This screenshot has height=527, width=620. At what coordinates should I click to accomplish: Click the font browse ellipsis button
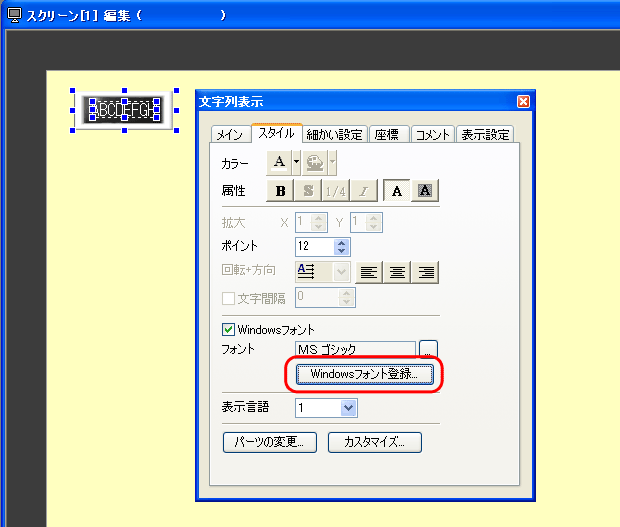pyautogui.click(x=428, y=349)
